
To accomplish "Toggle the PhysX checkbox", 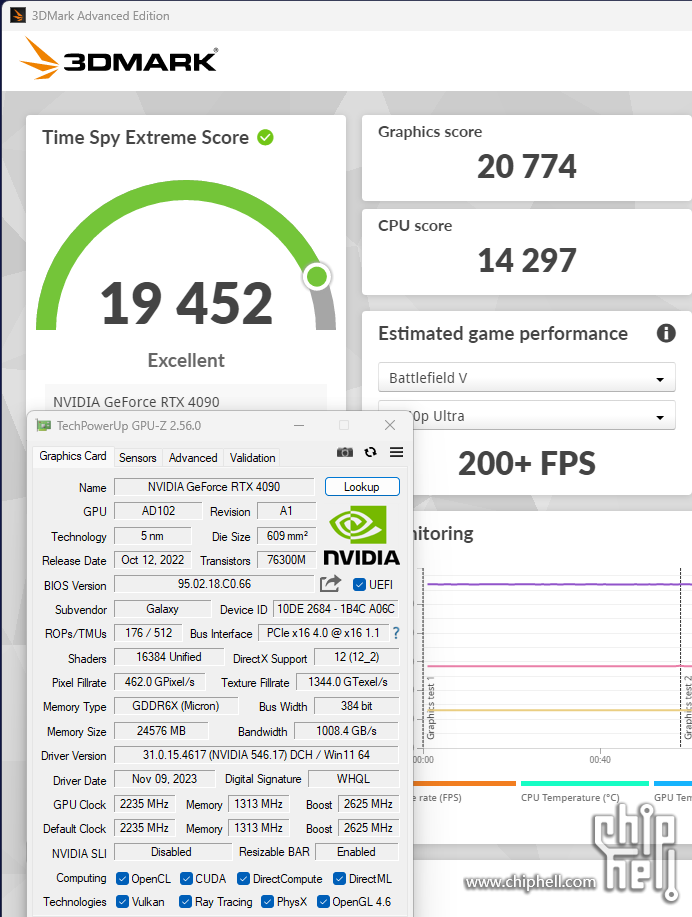I will [x=267, y=901].
